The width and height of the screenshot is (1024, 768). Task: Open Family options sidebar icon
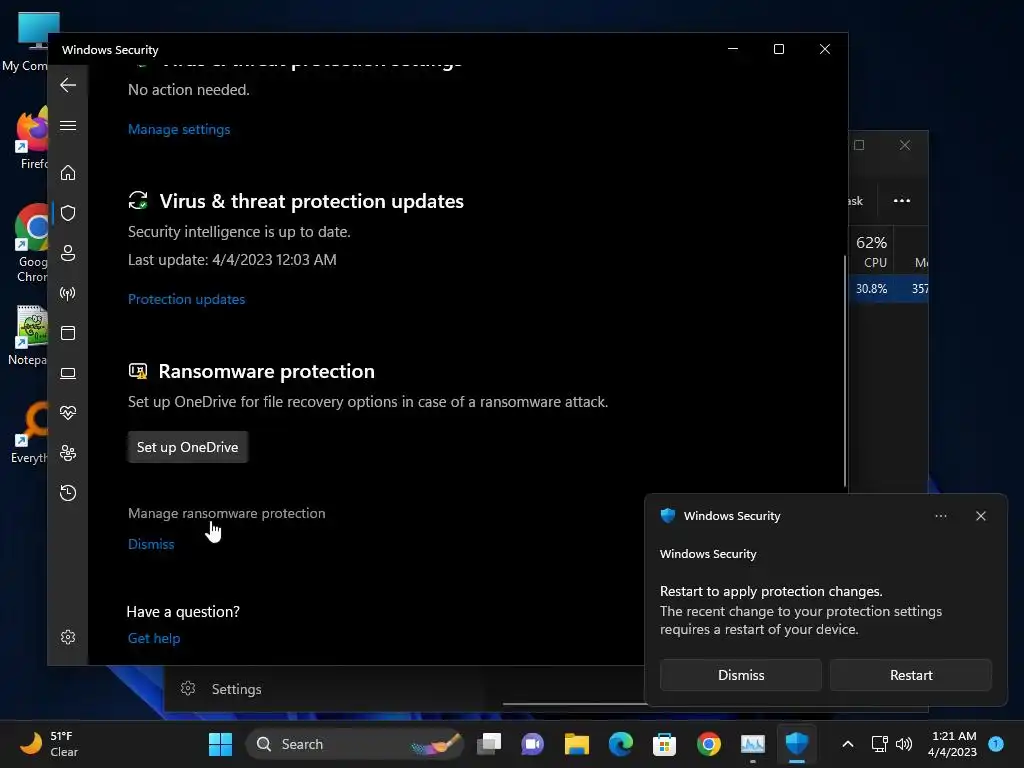tap(68, 453)
